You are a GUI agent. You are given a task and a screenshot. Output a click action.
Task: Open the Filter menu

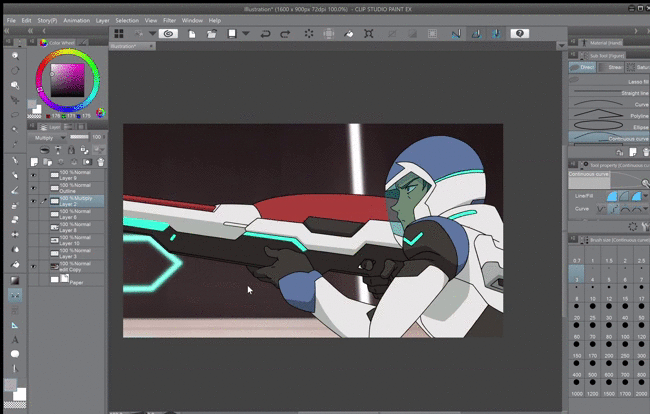(169, 20)
